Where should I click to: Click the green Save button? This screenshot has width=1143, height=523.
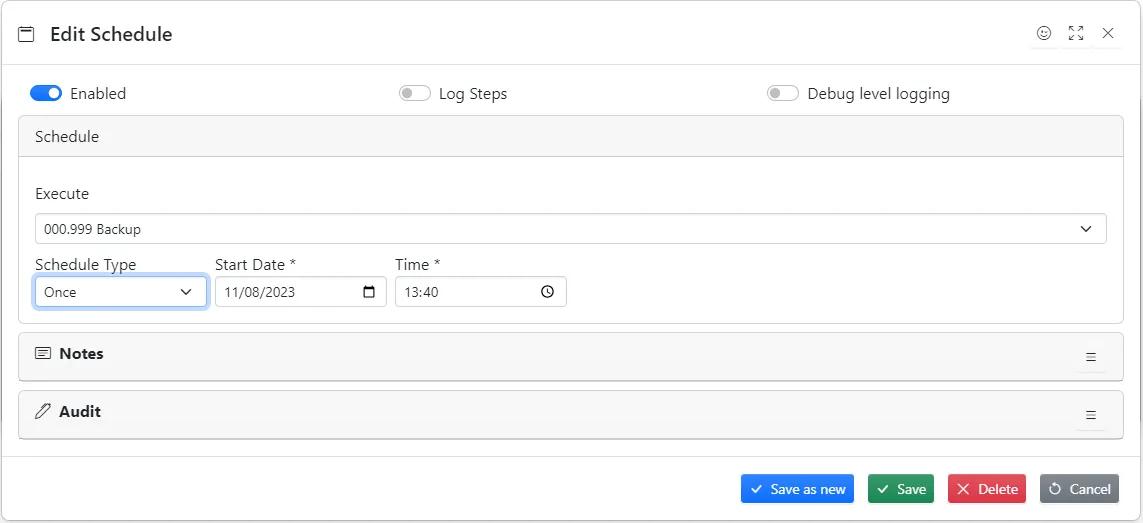pyautogui.click(x=901, y=489)
